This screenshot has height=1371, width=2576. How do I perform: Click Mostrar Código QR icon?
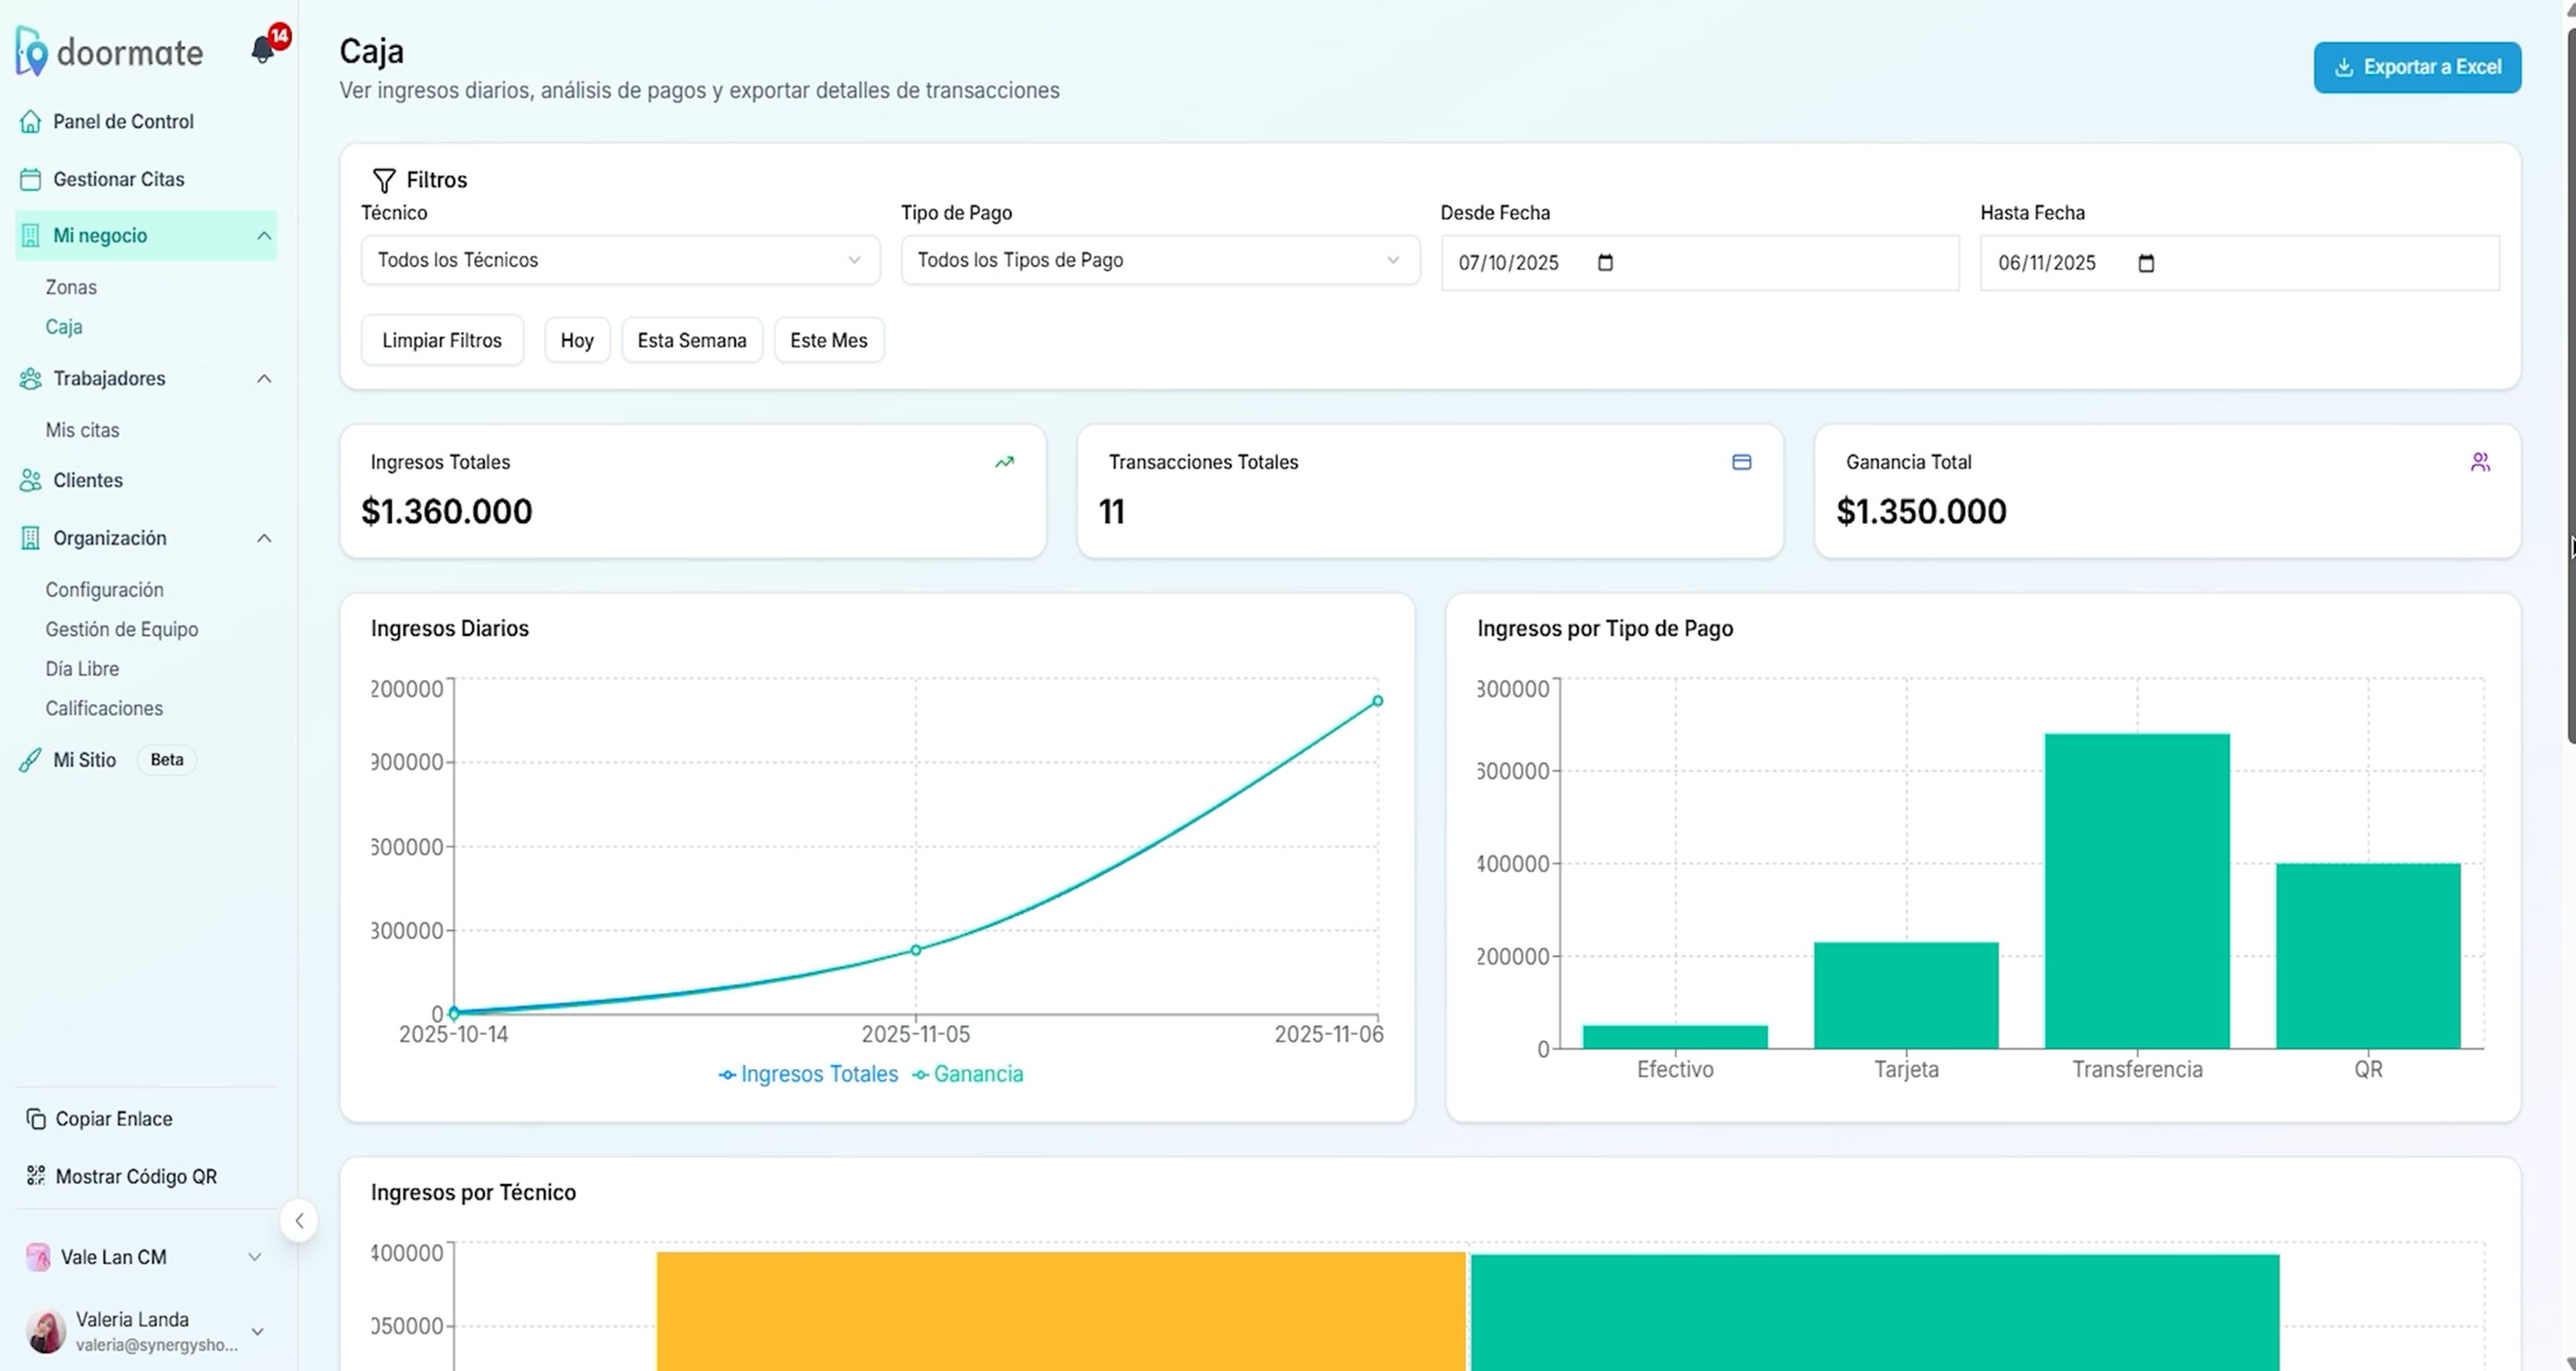36,1176
